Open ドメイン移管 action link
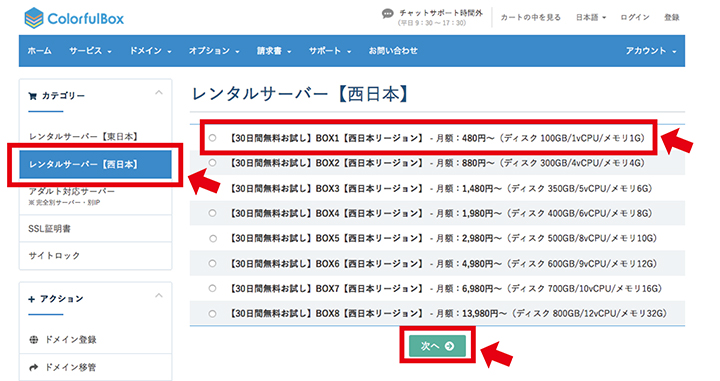720x381 pixels. (70, 367)
